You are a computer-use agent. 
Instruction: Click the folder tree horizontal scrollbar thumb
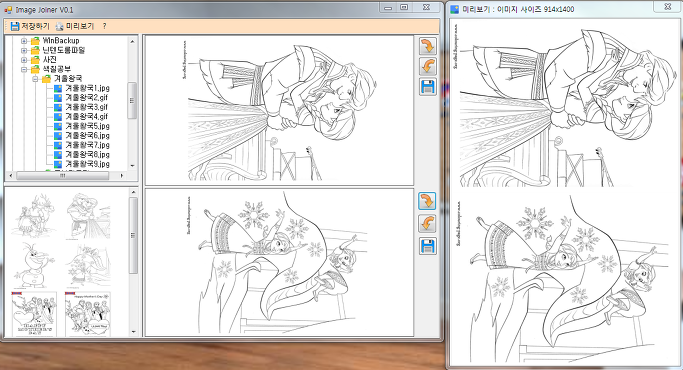[x=63, y=175]
